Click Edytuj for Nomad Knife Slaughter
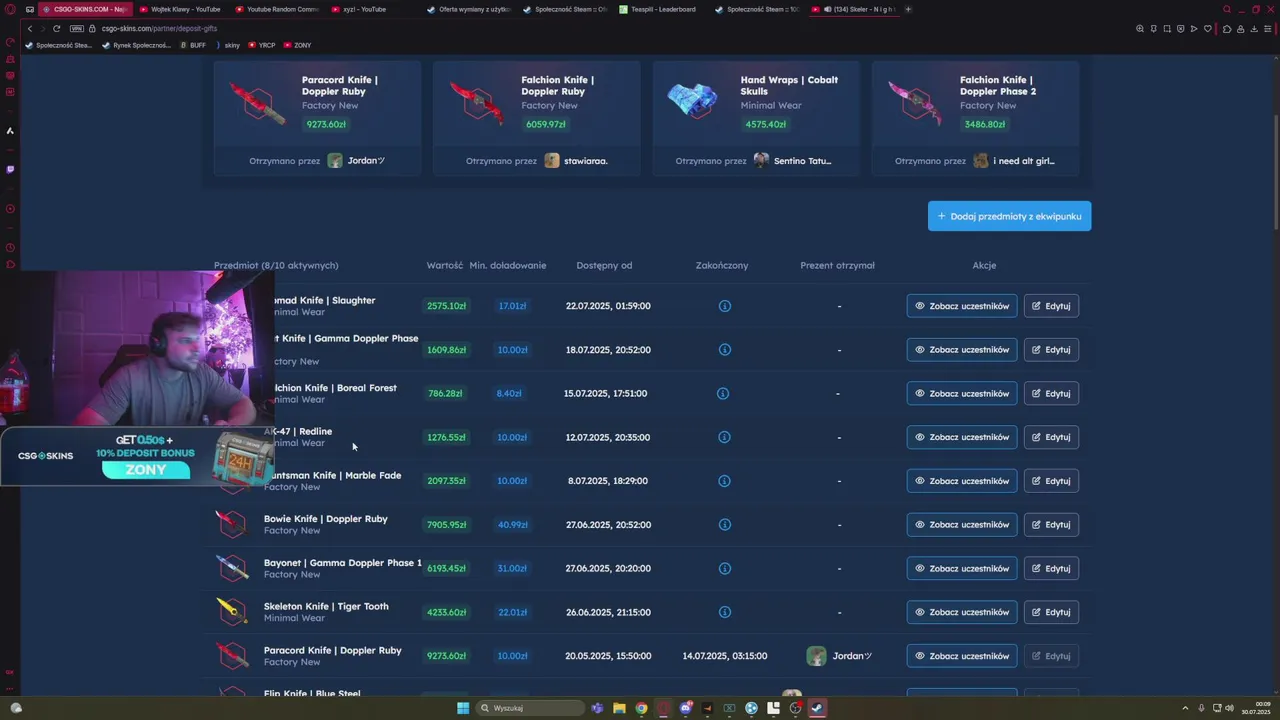This screenshot has width=1280, height=720. coord(1051,306)
